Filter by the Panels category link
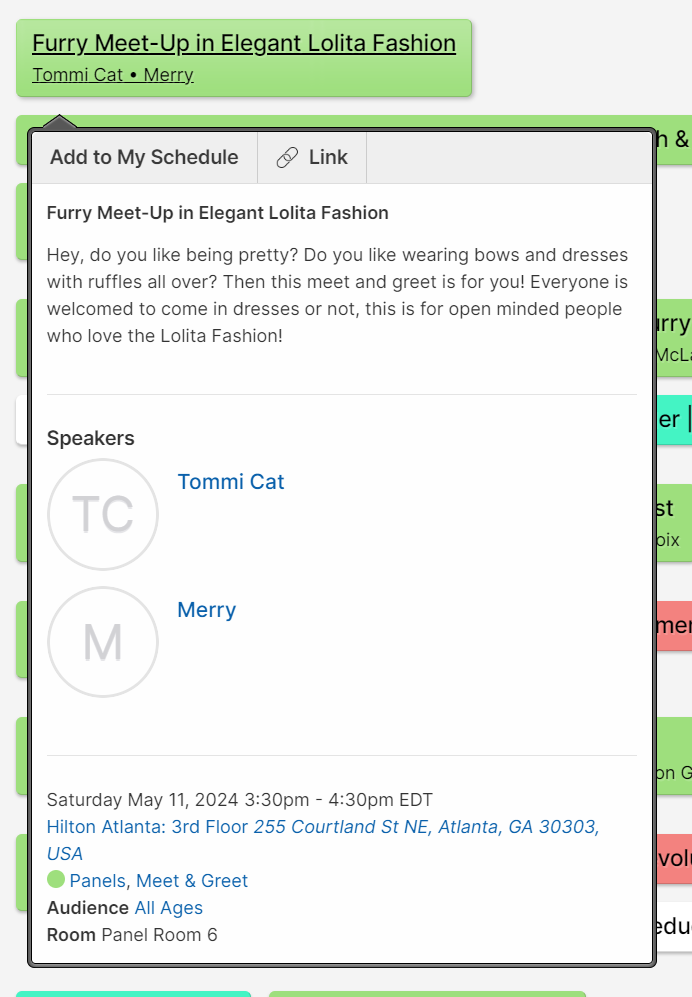The height and width of the screenshot is (997, 692). coord(97,881)
